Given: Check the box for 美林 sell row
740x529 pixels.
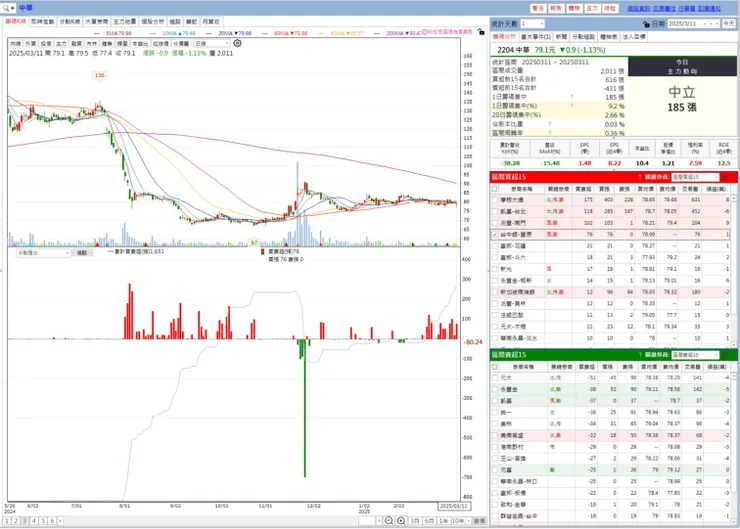Looking at the screenshot, I should click(495, 424).
